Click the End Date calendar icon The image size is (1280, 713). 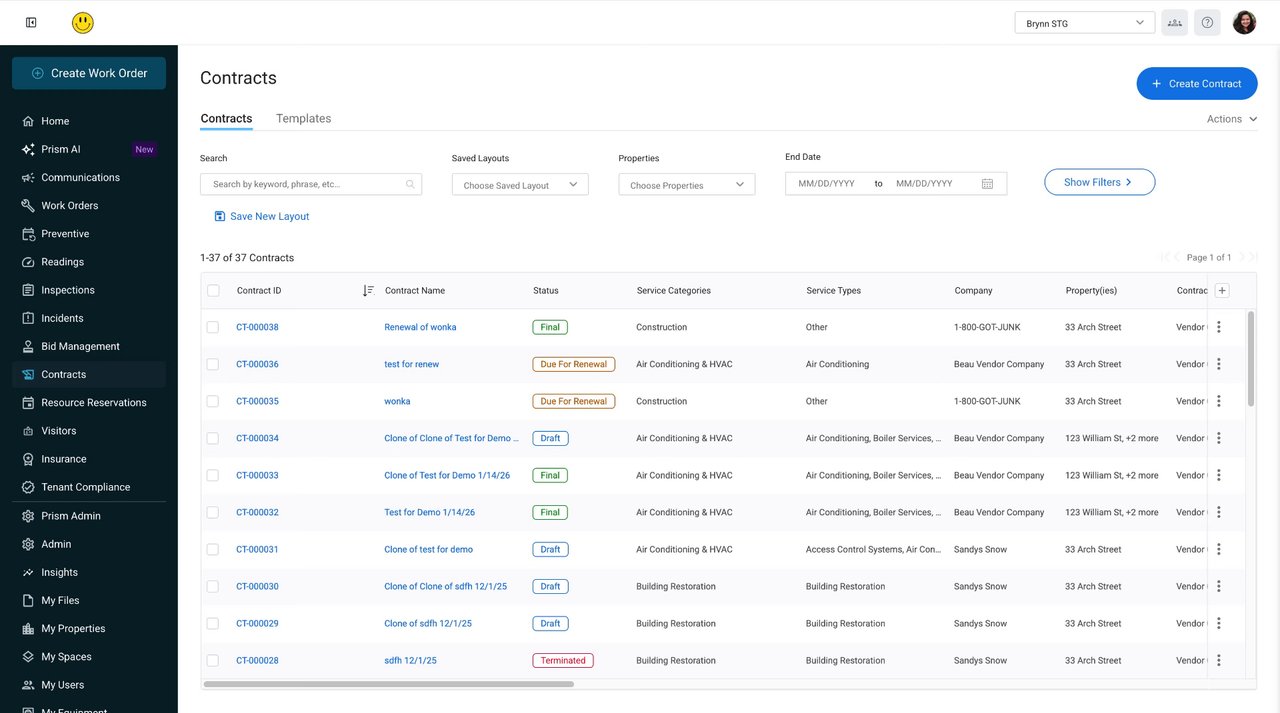[987, 184]
